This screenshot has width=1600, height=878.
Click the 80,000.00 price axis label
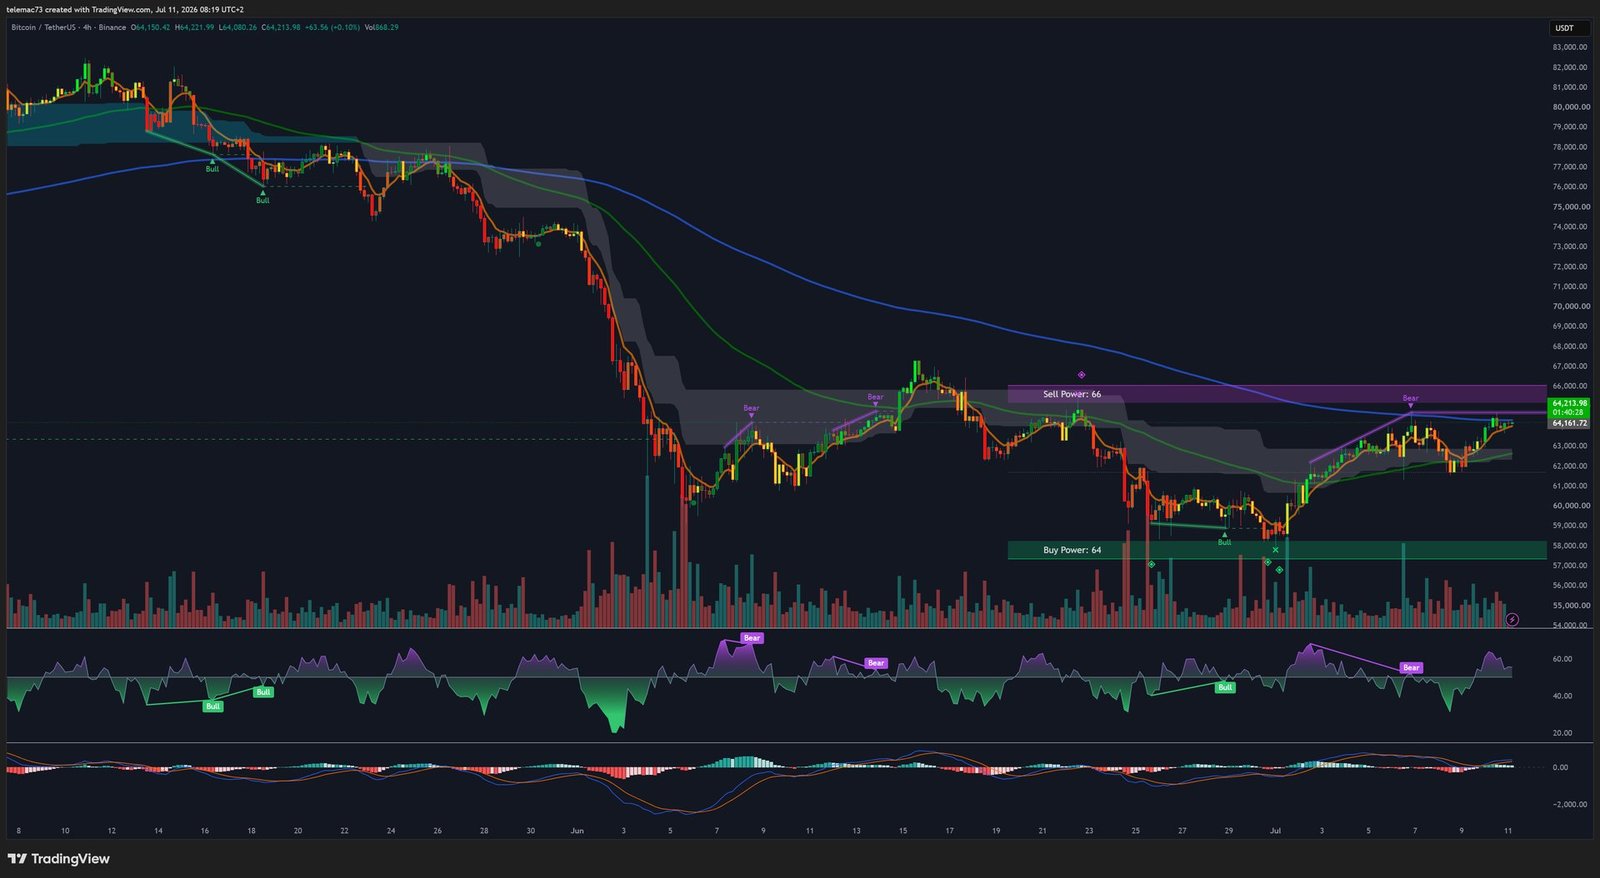tap(1569, 107)
